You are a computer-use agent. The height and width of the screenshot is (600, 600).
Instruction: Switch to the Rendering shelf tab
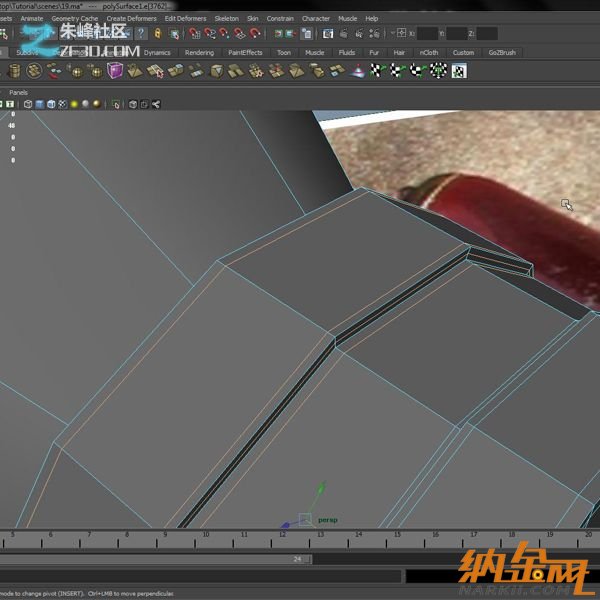pyautogui.click(x=199, y=52)
